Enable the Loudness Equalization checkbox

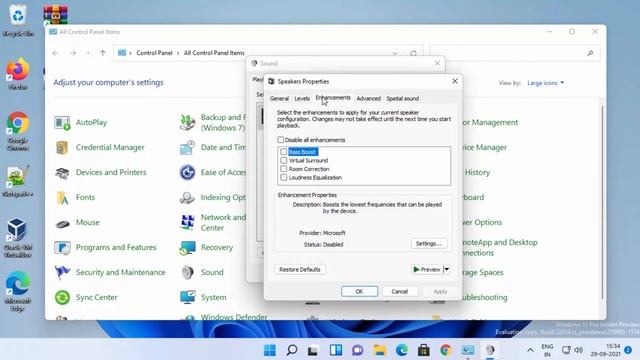[284, 178]
